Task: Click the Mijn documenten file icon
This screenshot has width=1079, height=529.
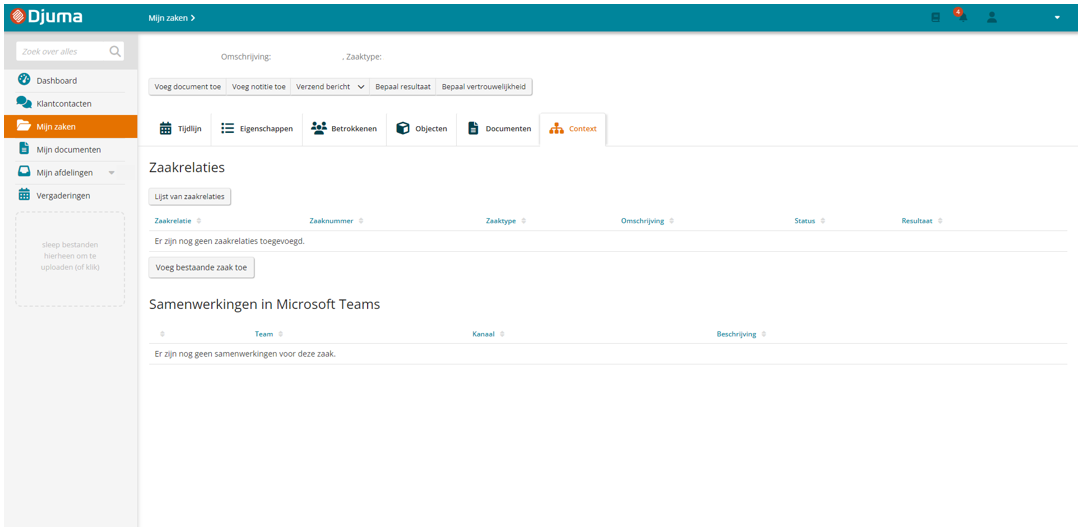Action: pos(24,149)
